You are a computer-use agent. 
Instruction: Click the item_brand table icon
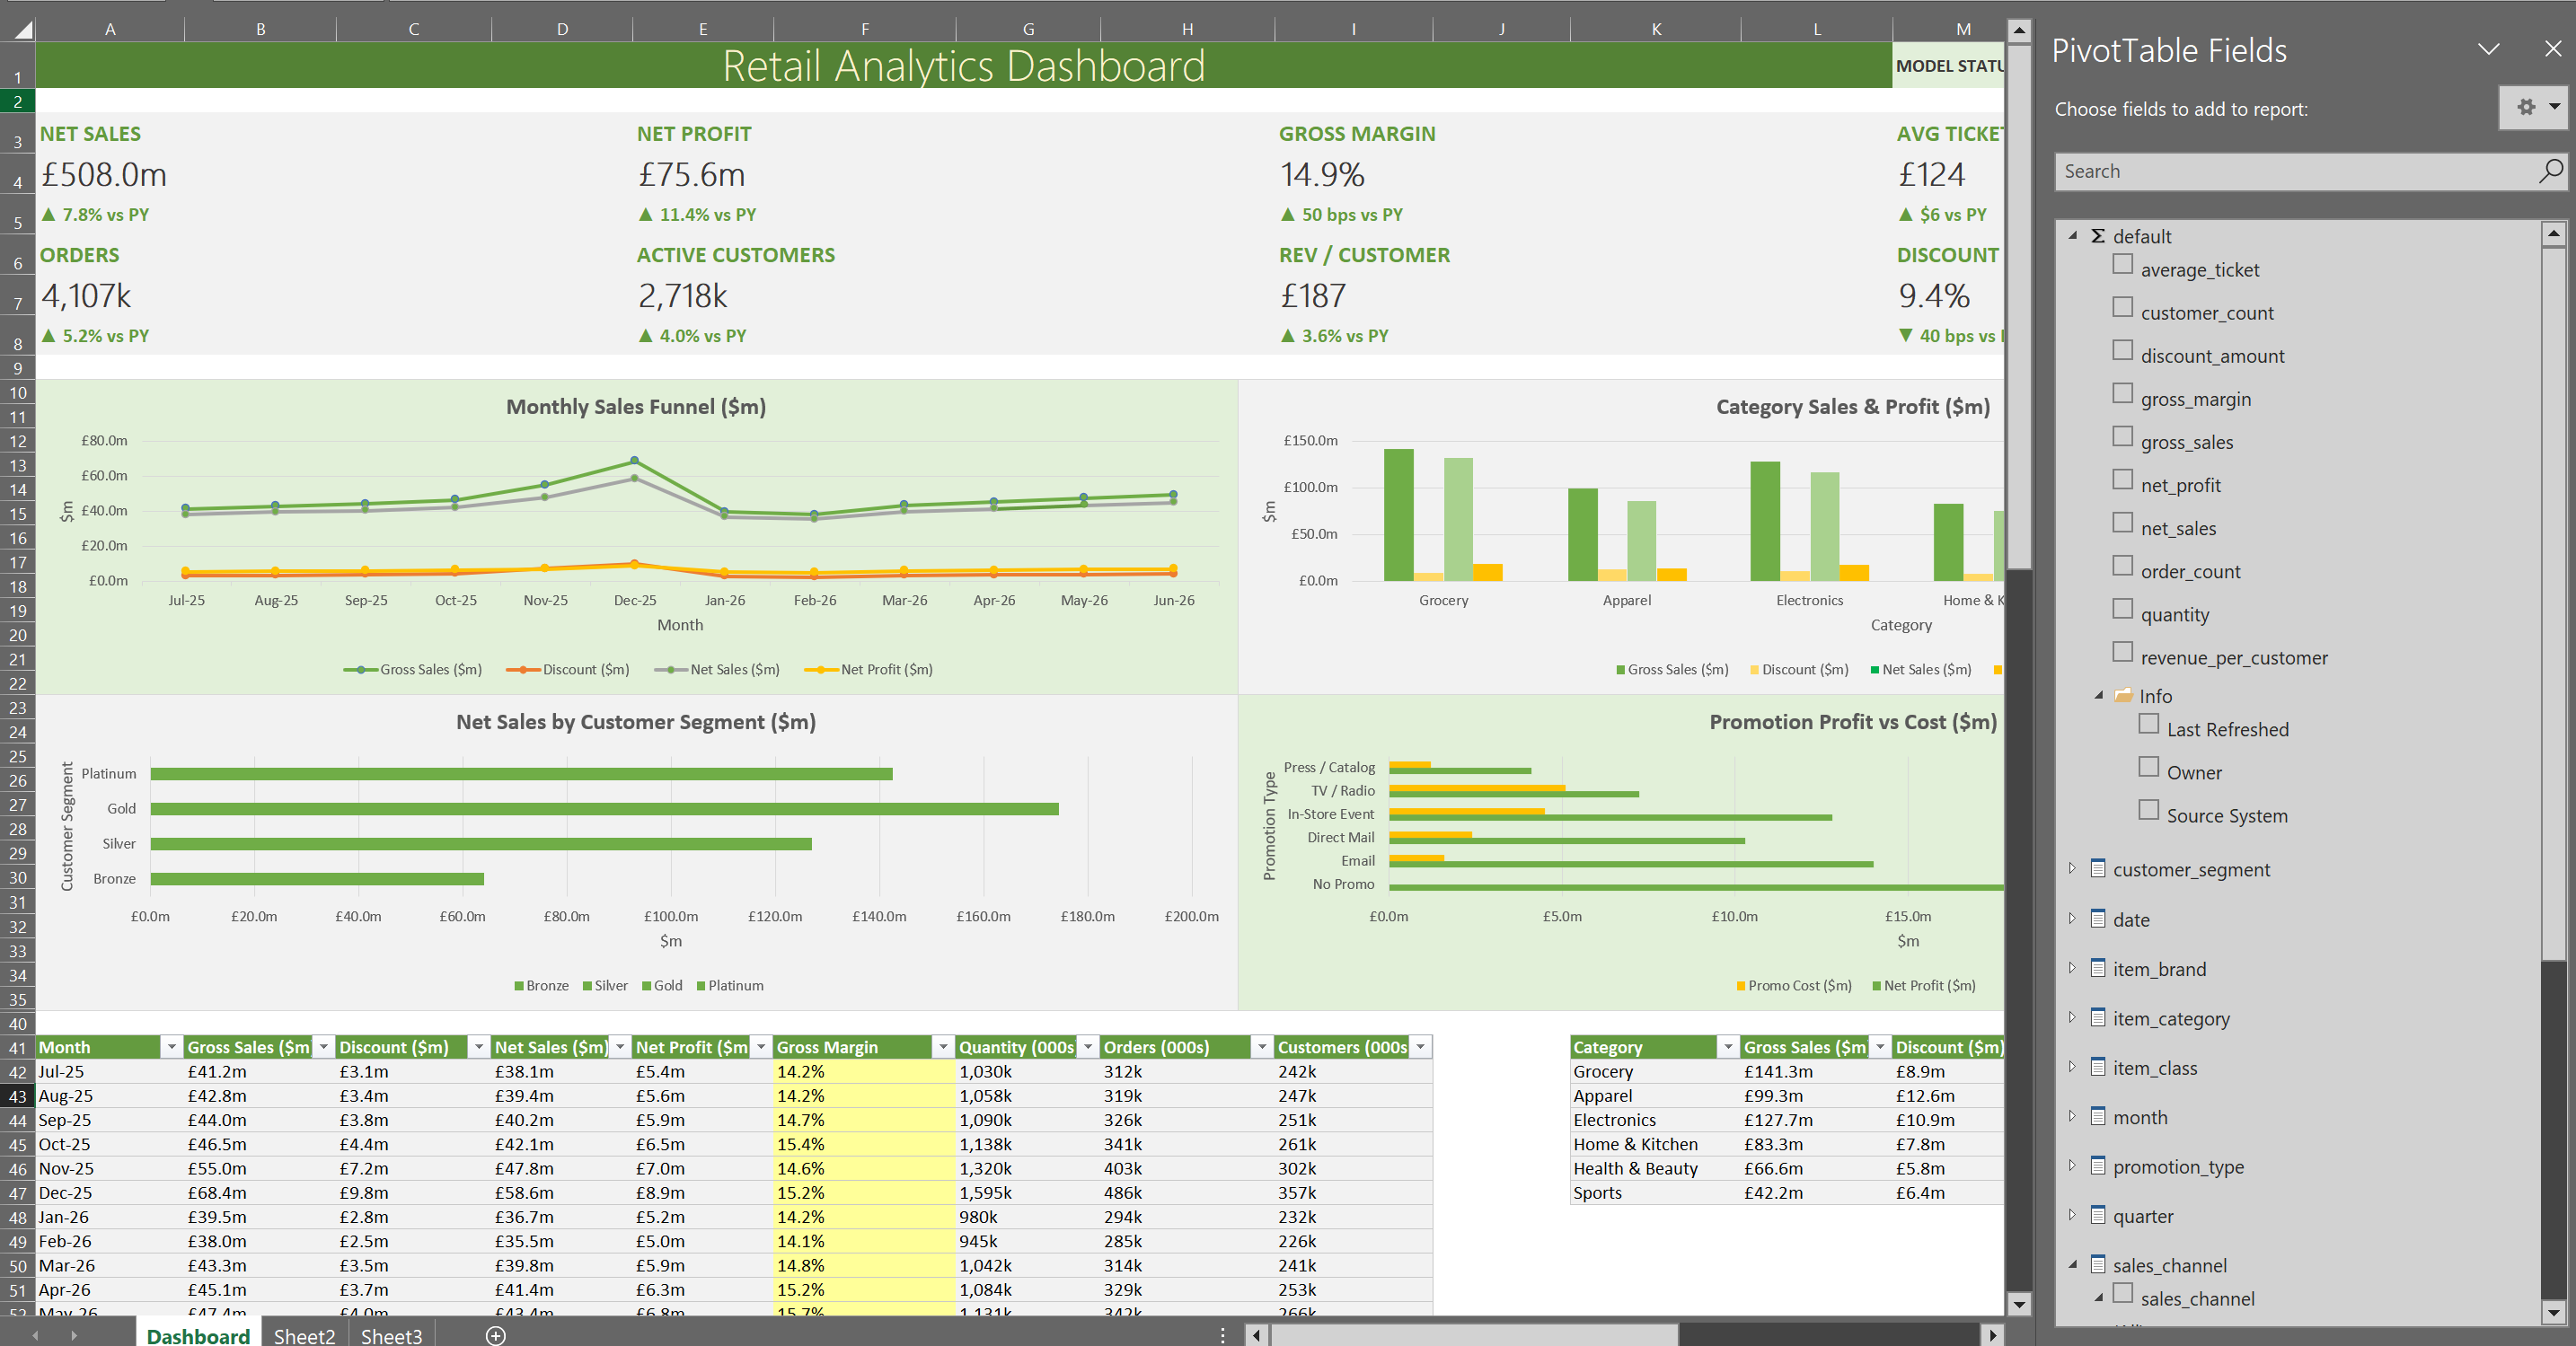click(2098, 967)
